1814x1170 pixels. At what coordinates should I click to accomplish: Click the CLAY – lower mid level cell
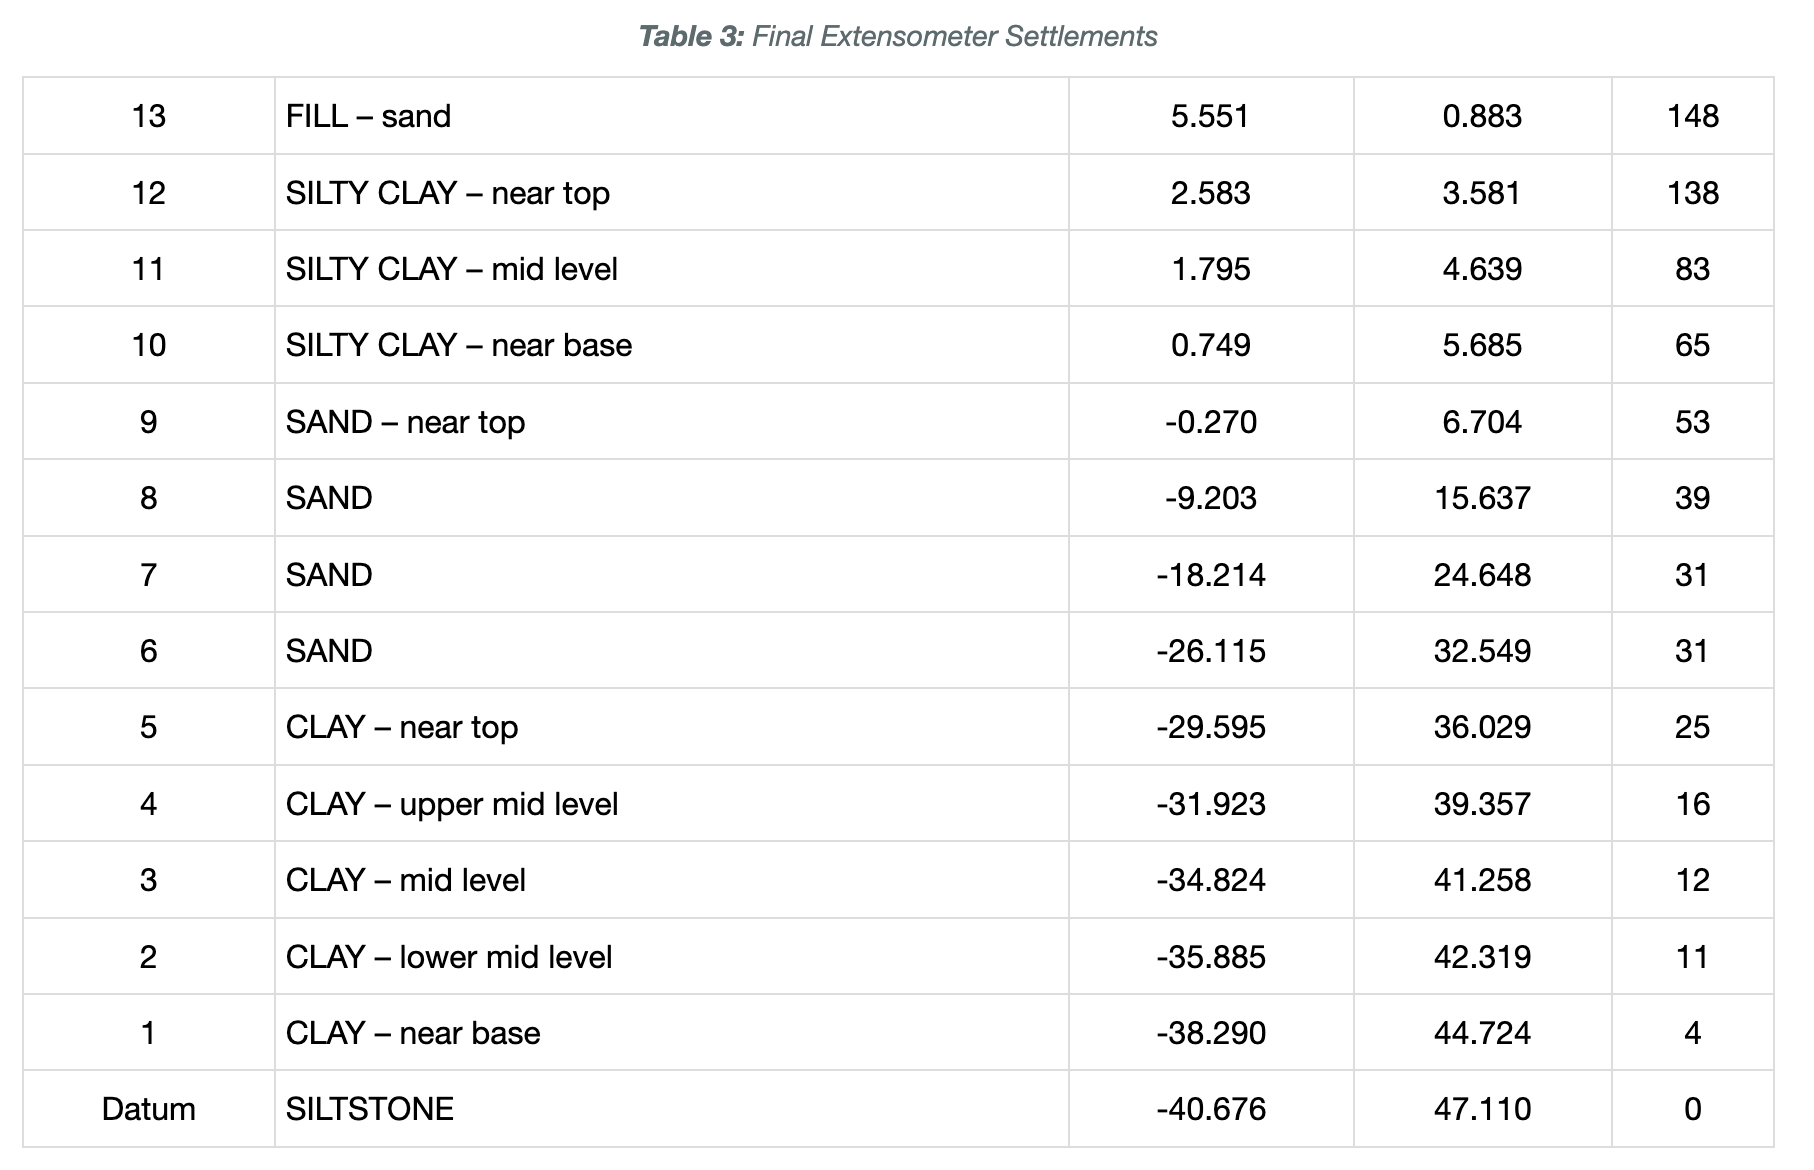pos(672,957)
